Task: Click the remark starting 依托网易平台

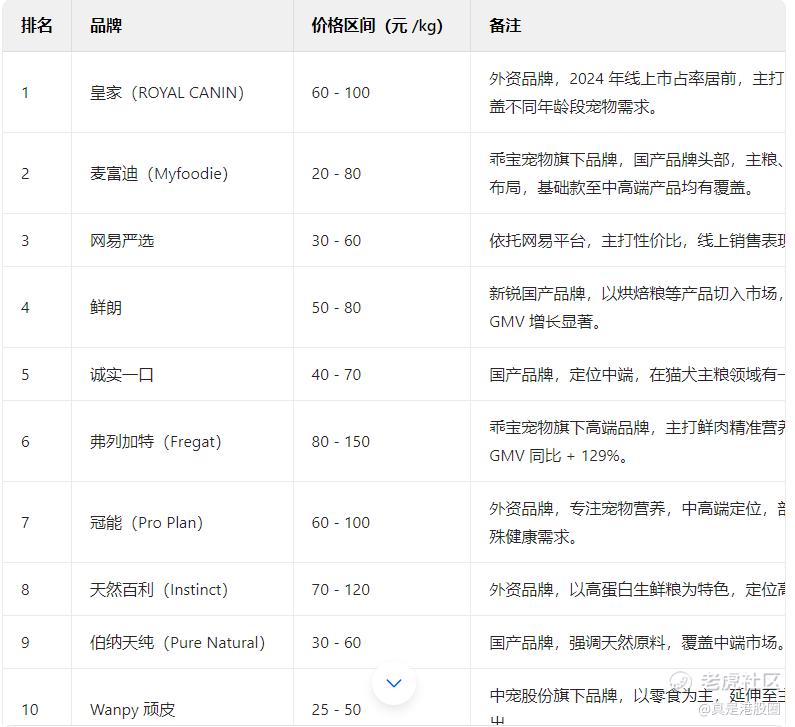Action: pos(637,240)
